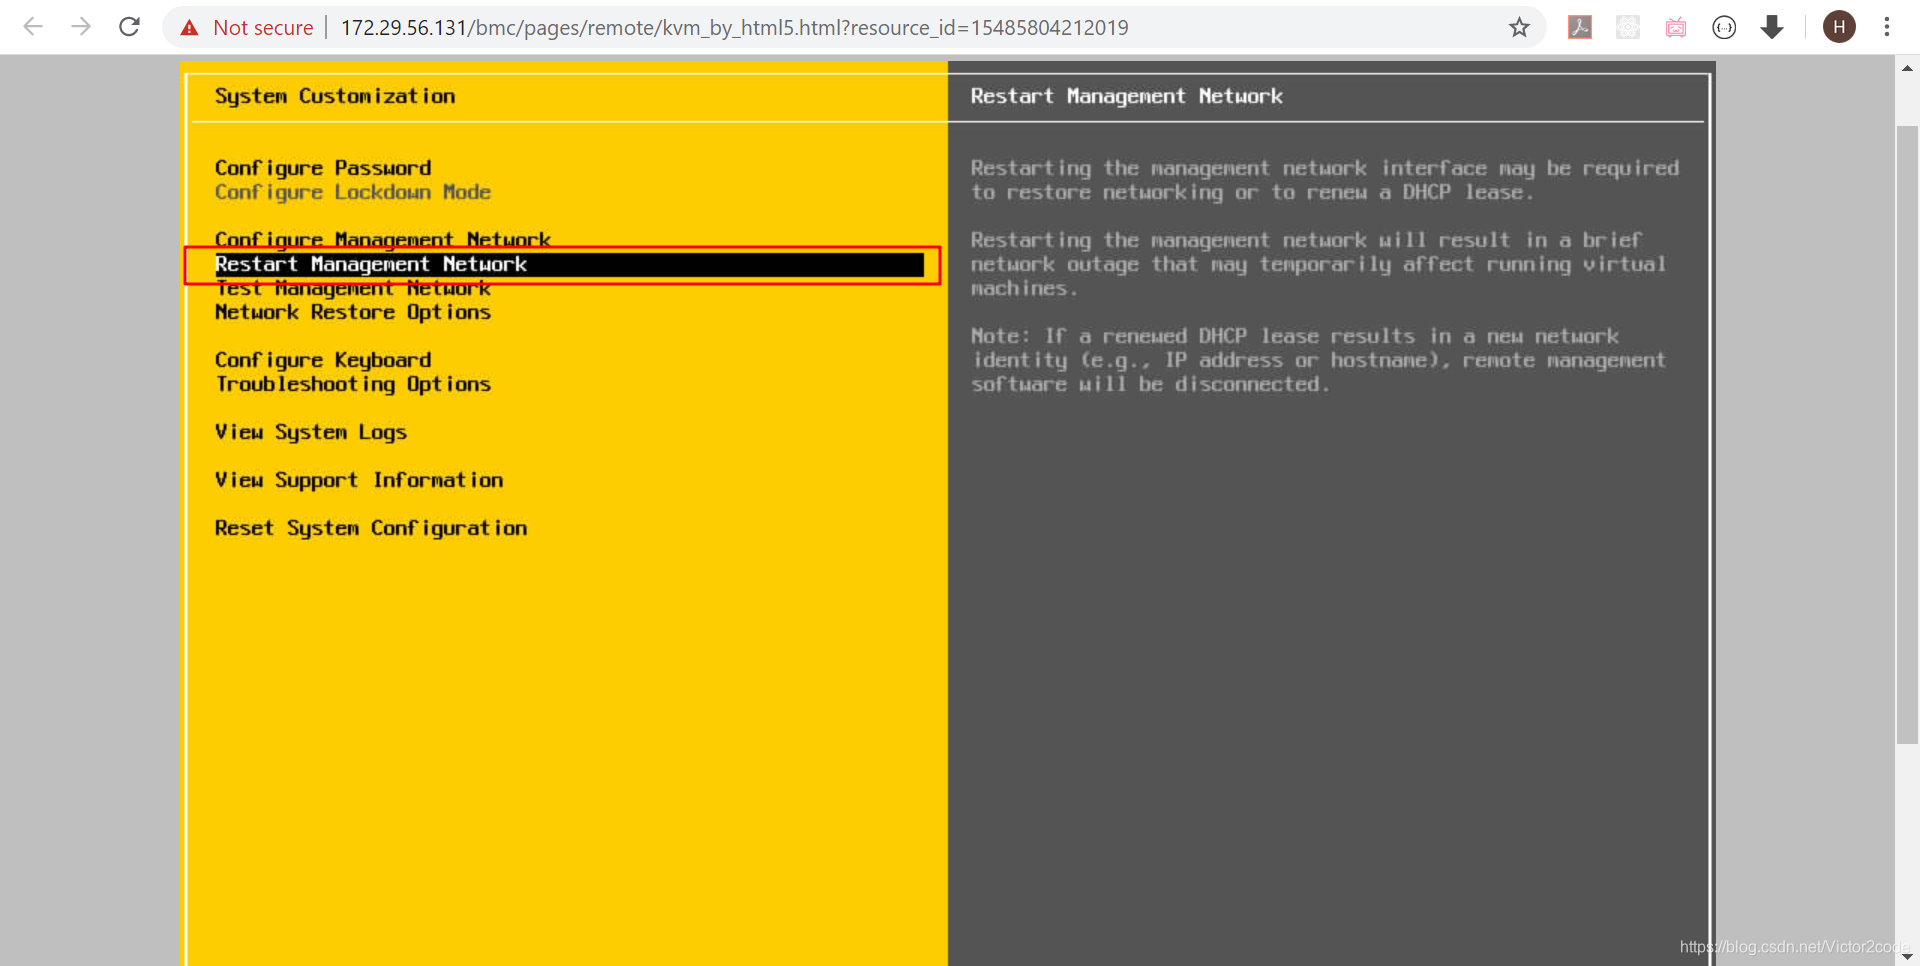1920x966 pixels.
Task: Select Reset System Configuration item
Action: tap(371, 528)
